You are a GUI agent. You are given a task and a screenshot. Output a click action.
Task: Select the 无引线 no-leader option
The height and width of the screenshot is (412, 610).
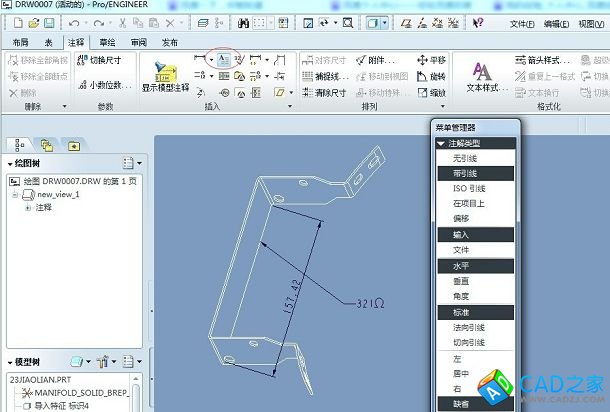tap(467, 158)
